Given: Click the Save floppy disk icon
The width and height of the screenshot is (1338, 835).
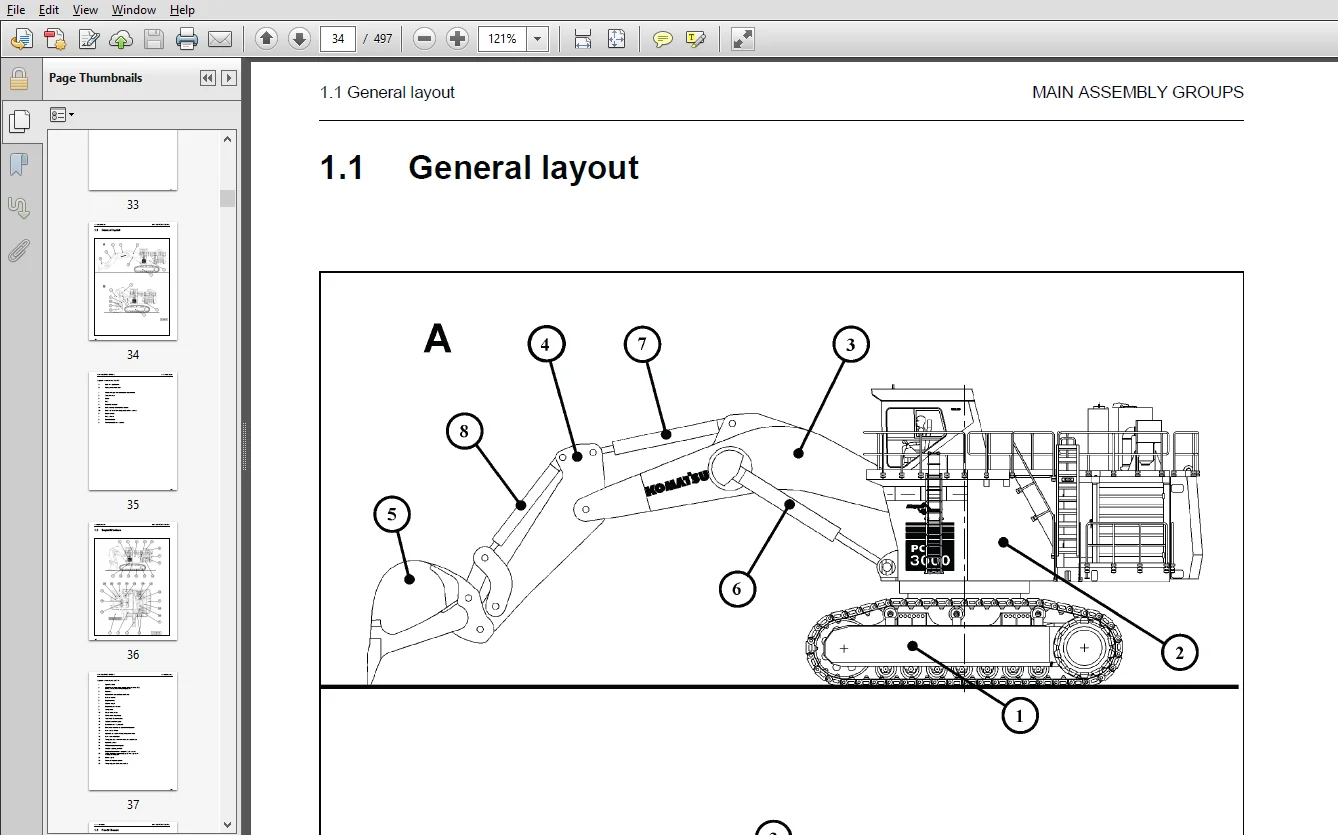Looking at the screenshot, I should click(153, 39).
